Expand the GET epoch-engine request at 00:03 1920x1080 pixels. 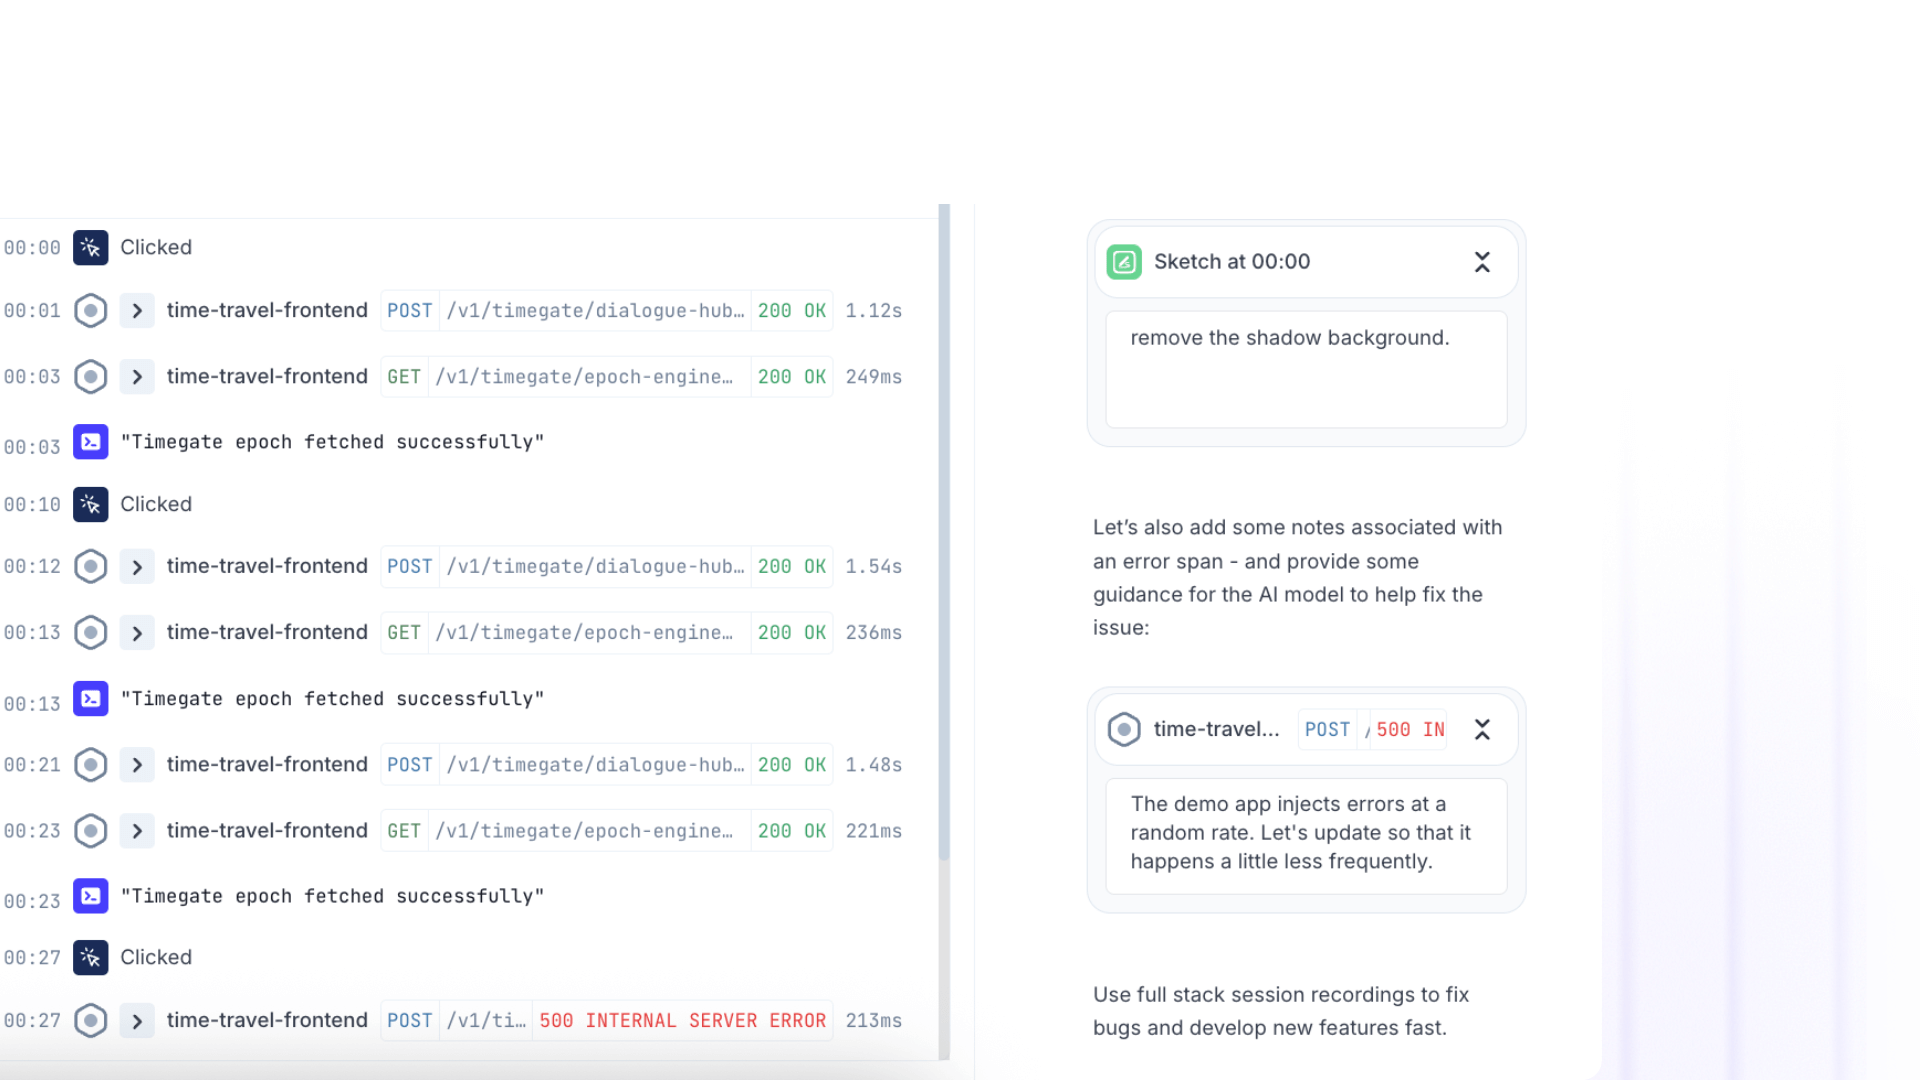pyautogui.click(x=137, y=376)
